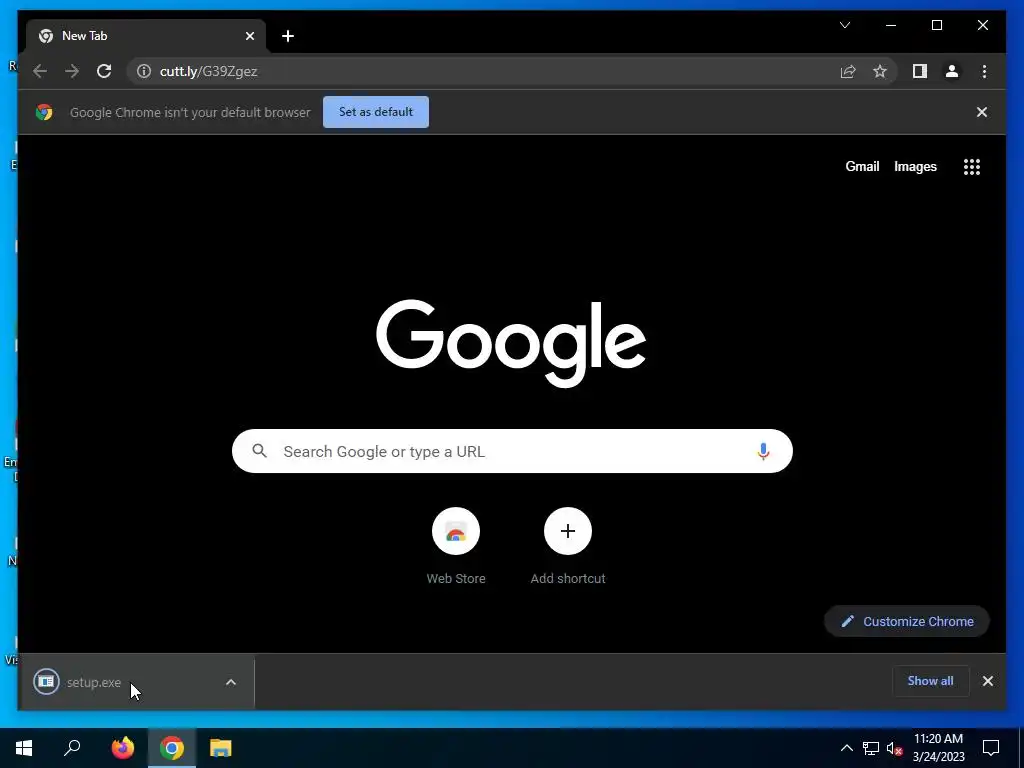The image size is (1024, 768).
Task: Start voice search with microphone icon
Action: (x=763, y=451)
